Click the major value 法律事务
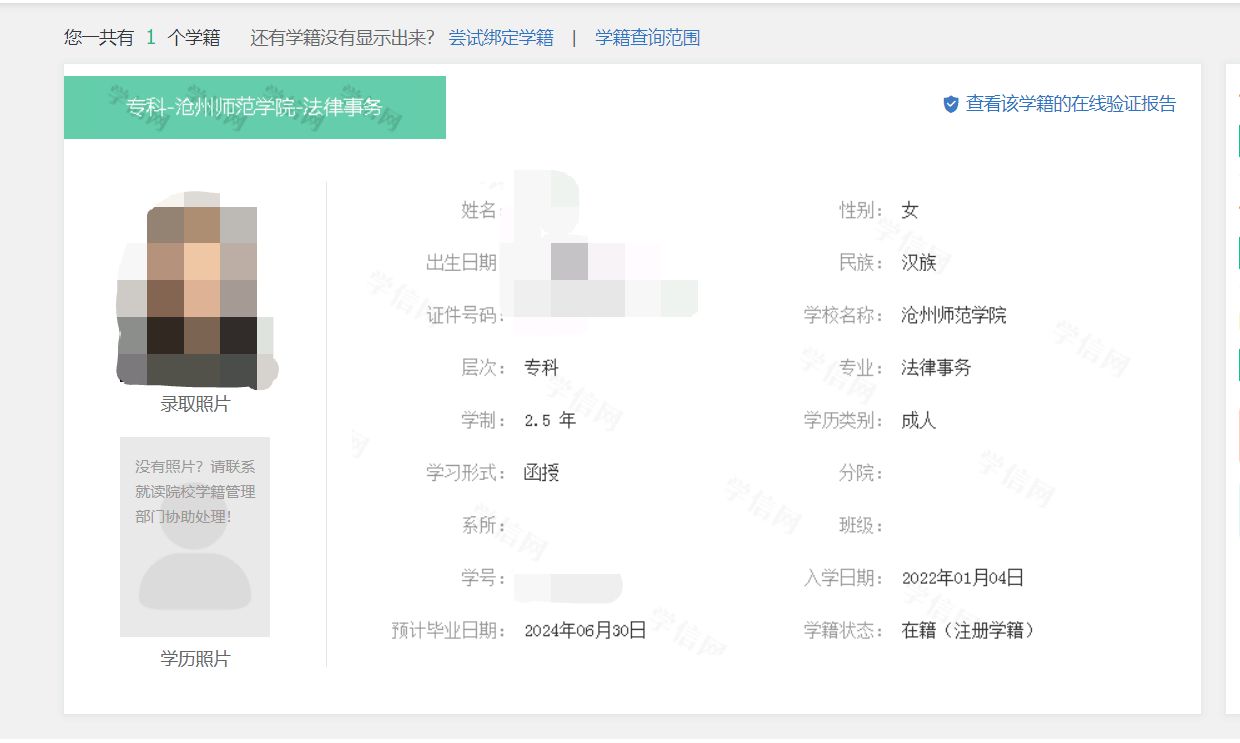The height and width of the screenshot is (743, 1240). click(x=936, y=368)
